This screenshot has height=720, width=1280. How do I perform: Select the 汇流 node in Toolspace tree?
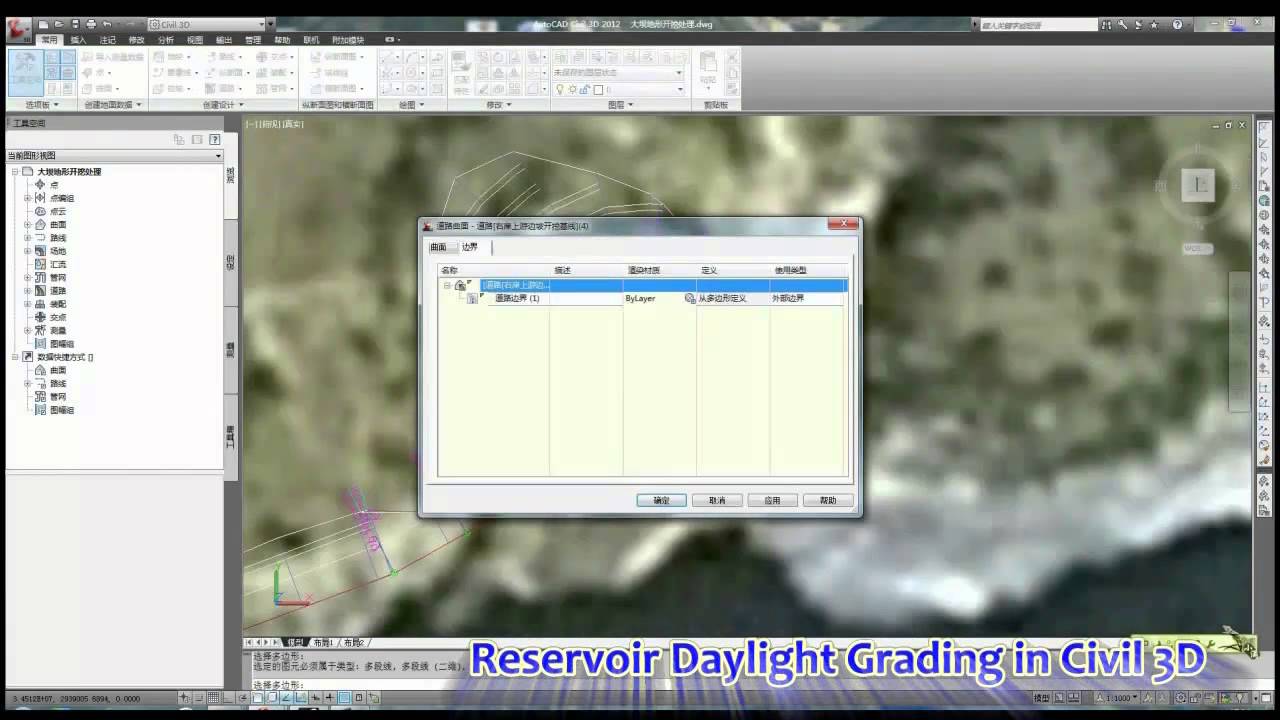coord(58,264)
